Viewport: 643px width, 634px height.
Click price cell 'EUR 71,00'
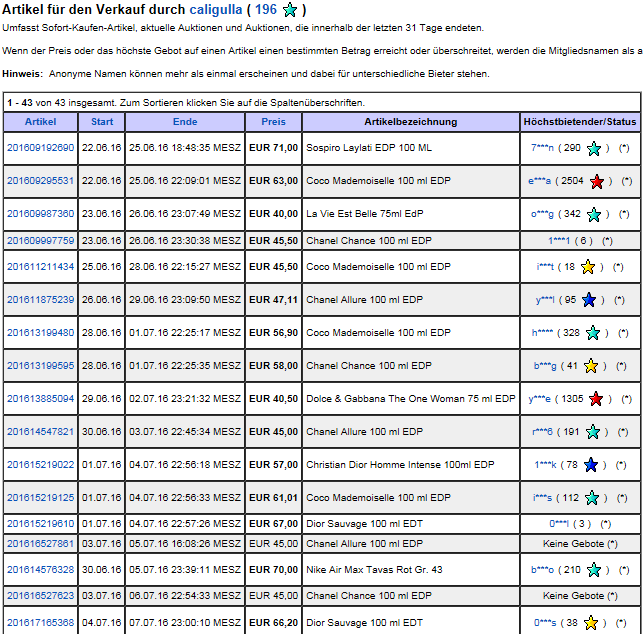pos(274,148)
